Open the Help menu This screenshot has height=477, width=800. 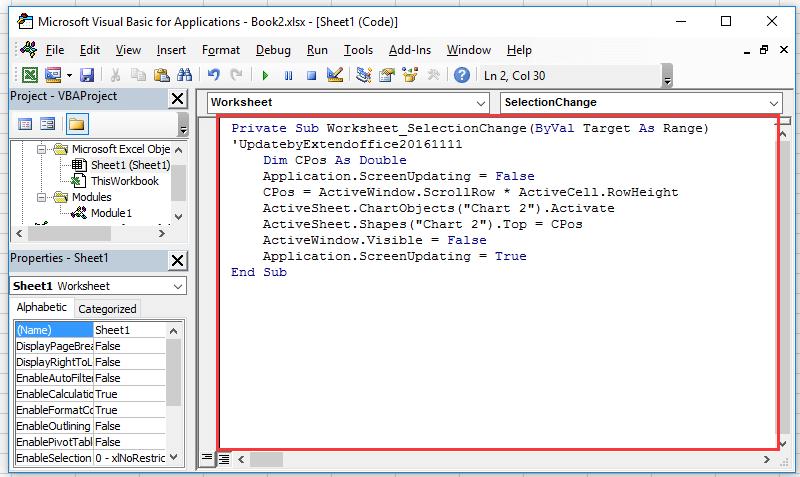coord(519,50)
